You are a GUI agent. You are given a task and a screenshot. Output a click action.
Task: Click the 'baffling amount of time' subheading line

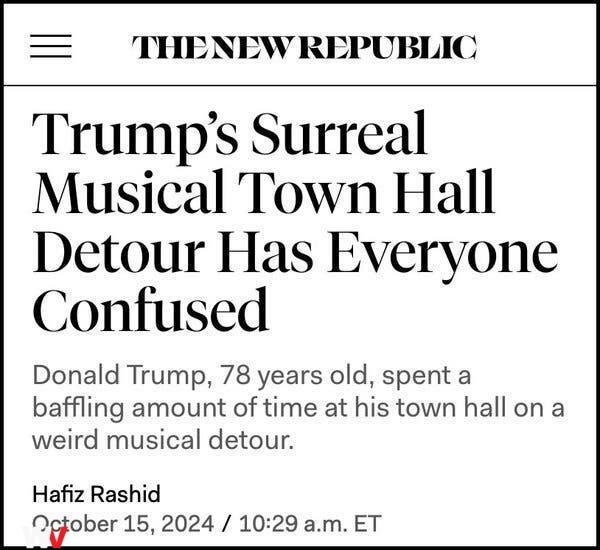coord(298,408)
